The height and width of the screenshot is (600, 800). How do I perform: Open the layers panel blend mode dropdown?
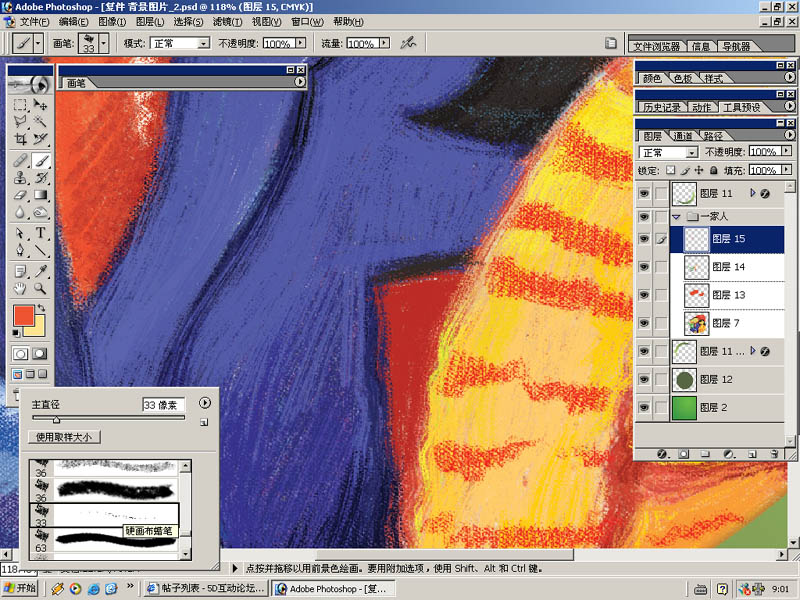(691, 153)
